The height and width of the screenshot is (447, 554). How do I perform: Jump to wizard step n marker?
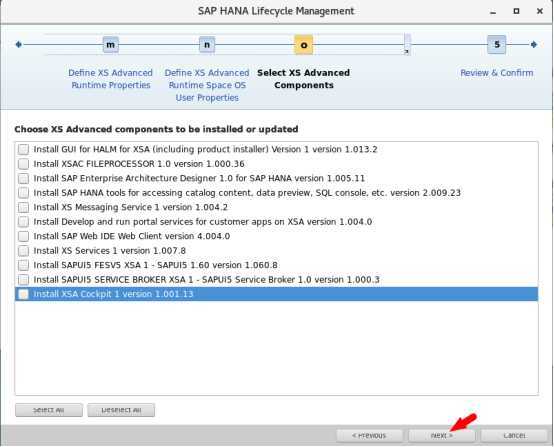click(x=207, y=45)
